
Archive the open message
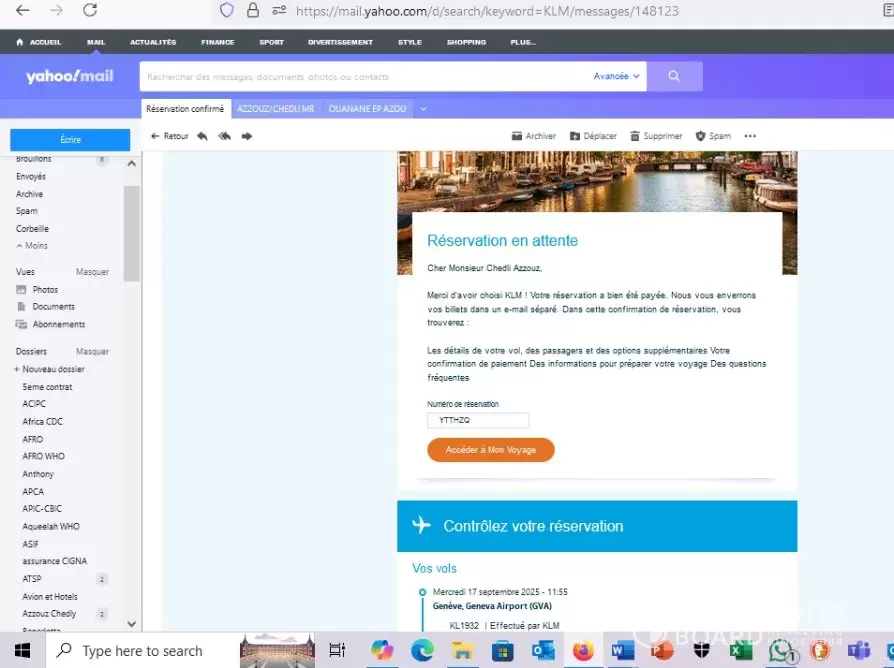pos(533,136)
